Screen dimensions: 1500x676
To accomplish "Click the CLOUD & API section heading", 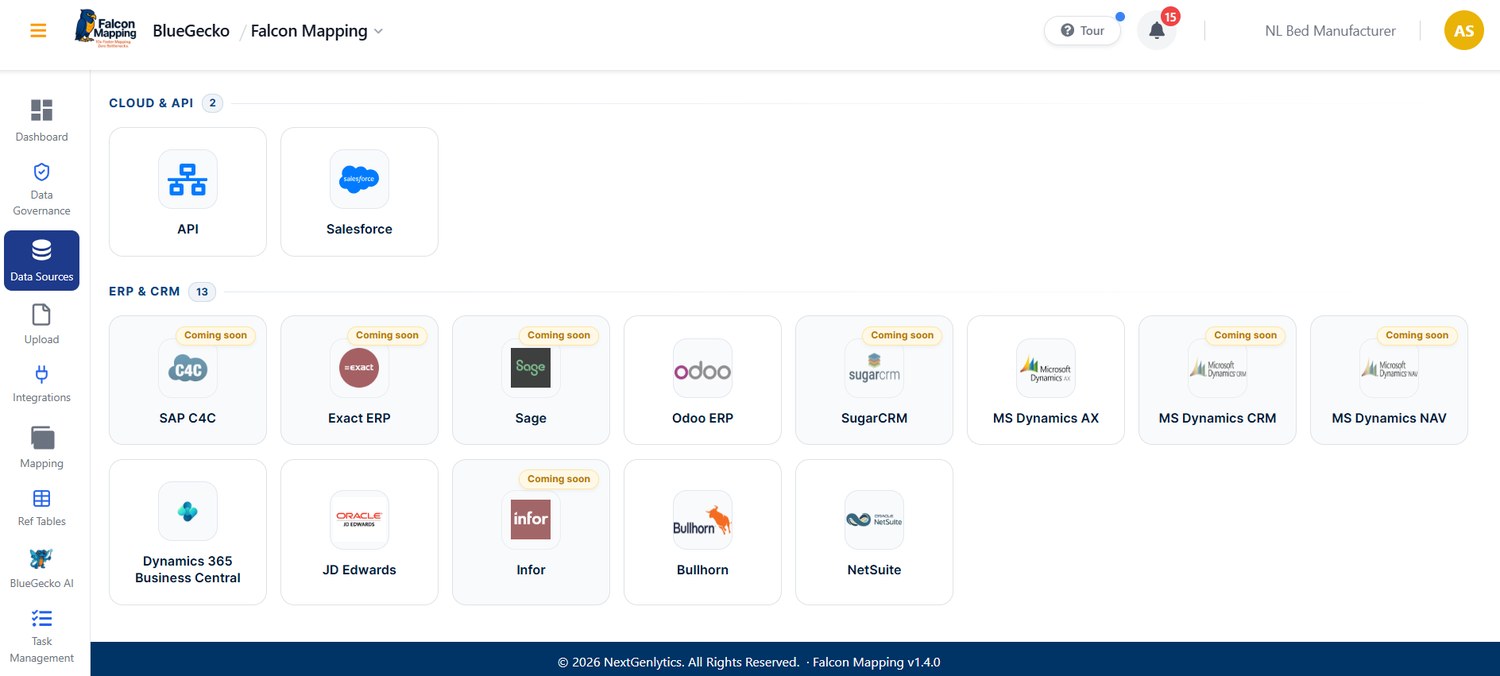I will click(x=151, y=103).
